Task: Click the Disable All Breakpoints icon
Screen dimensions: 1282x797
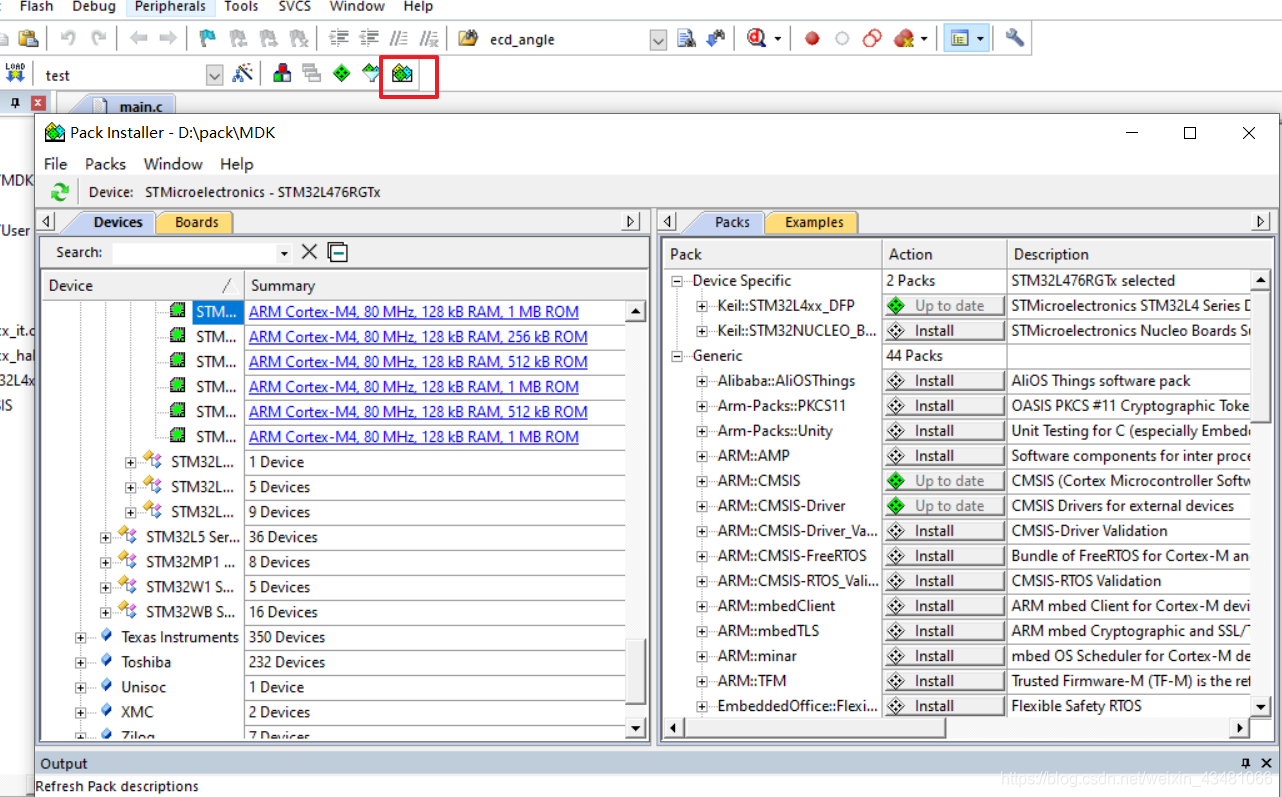Action: pos(872,39)
